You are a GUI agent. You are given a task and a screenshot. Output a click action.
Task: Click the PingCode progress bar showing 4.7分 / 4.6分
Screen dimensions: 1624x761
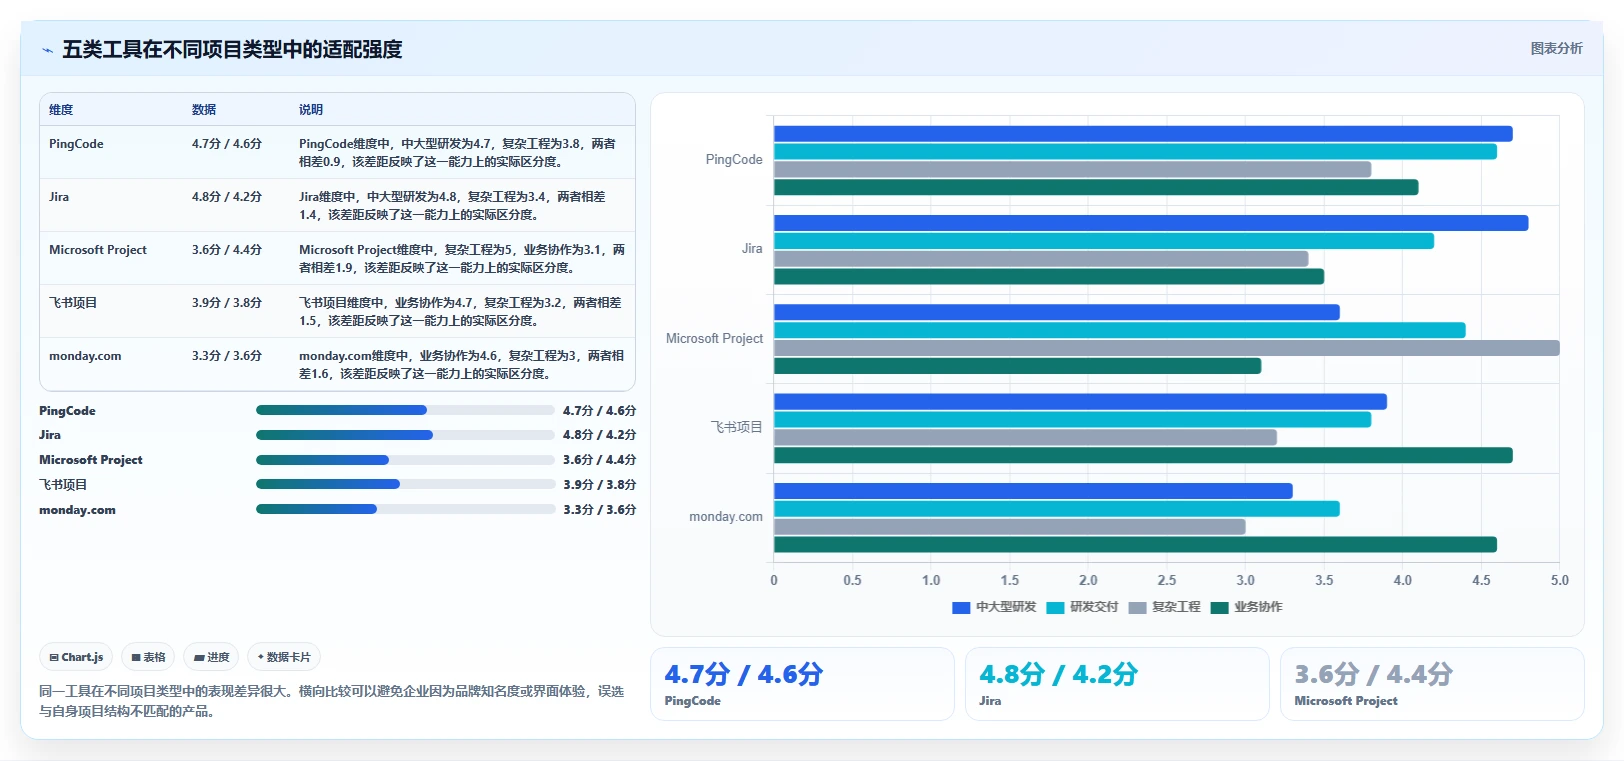click(x=405, y=410)
